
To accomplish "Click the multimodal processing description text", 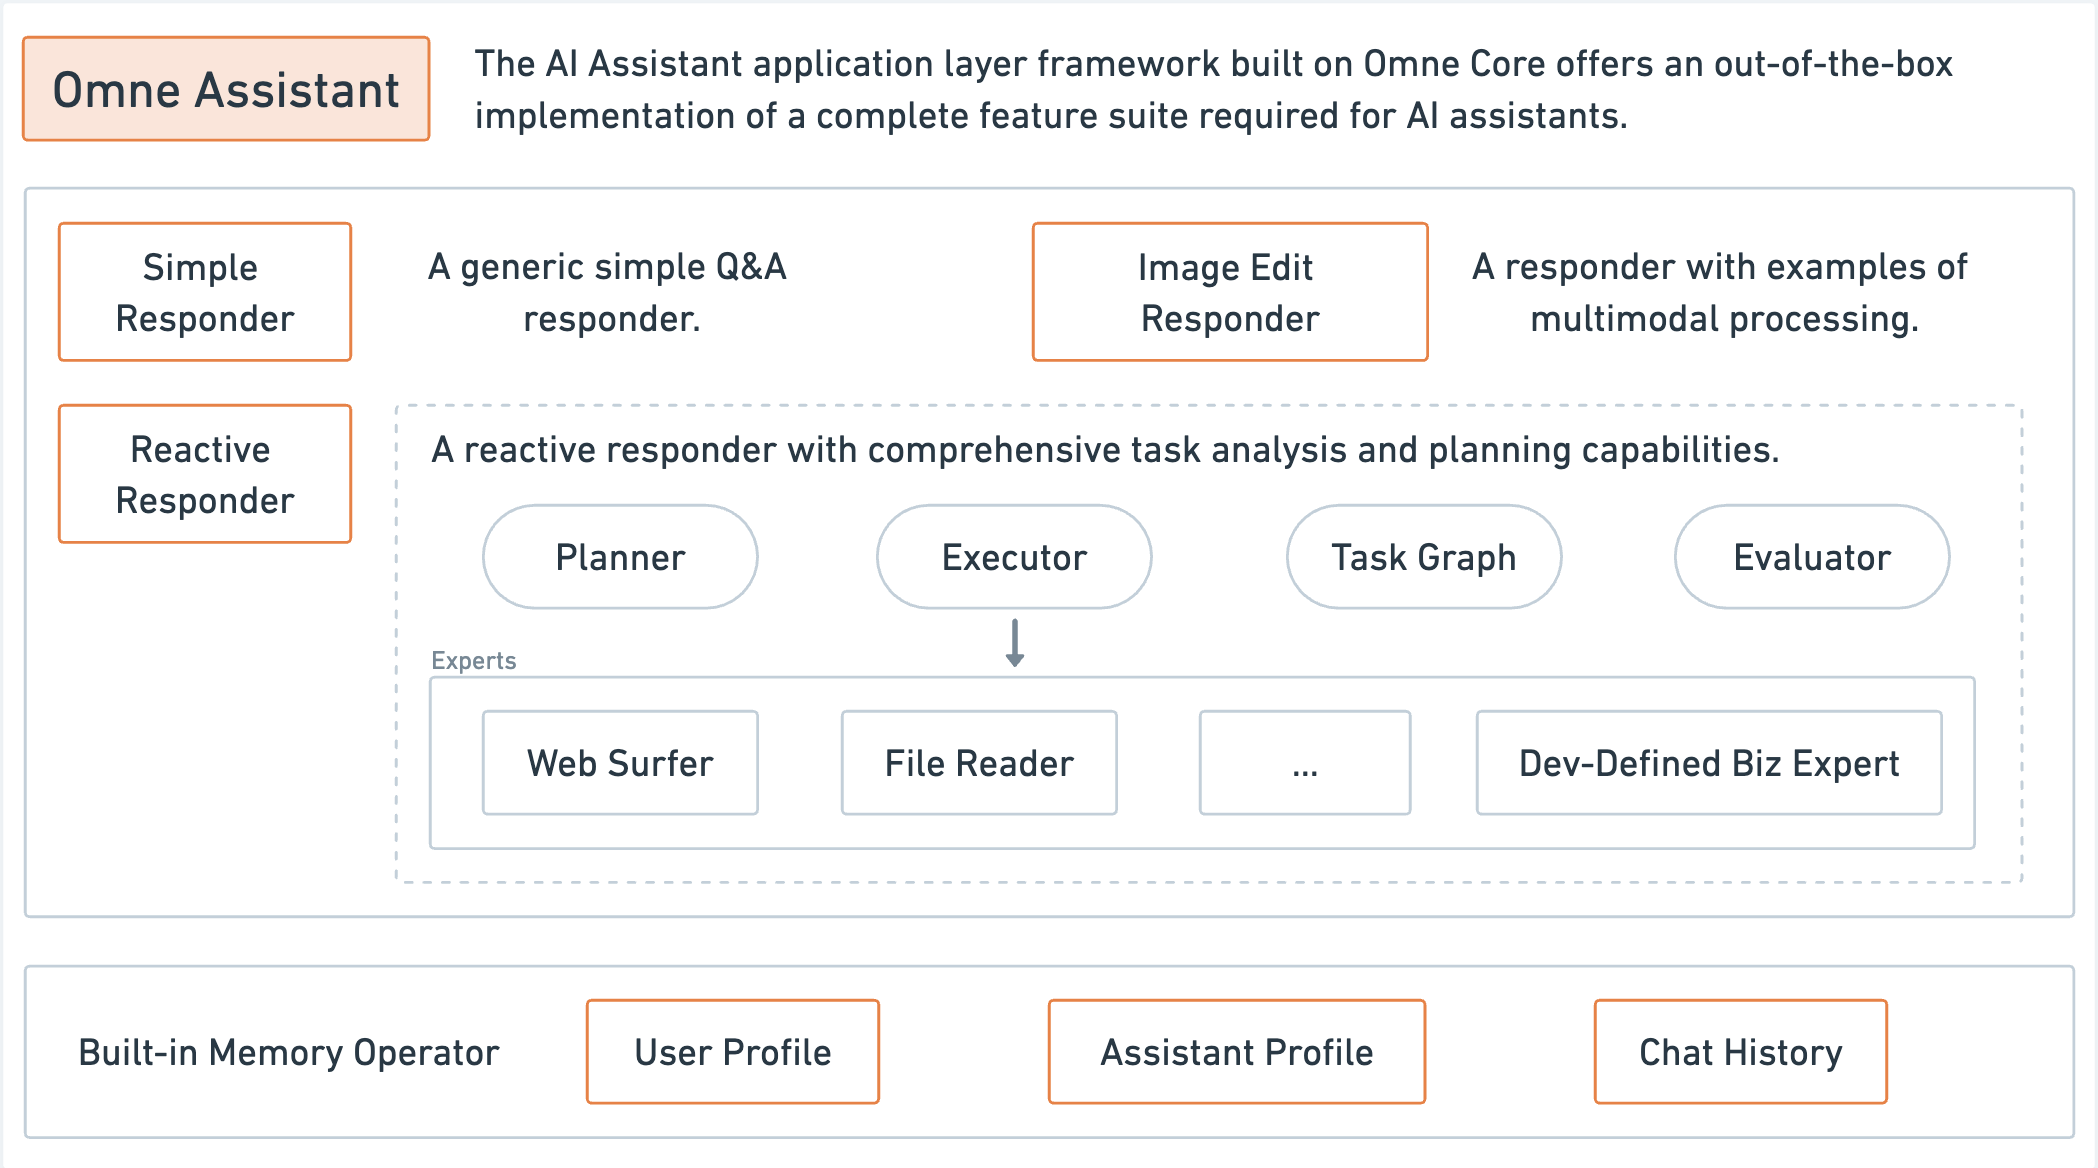I will click(1720, 292).
